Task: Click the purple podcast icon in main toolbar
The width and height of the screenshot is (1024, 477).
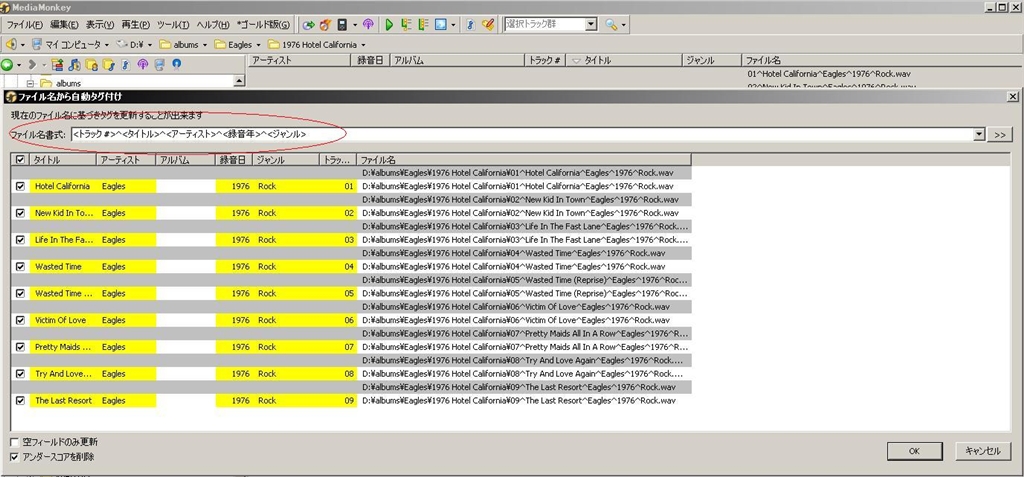Action: (368, 24)
